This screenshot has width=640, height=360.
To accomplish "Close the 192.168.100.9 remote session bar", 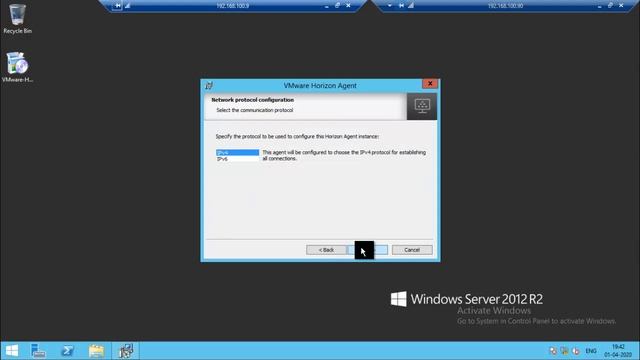I will click(348, 6).
